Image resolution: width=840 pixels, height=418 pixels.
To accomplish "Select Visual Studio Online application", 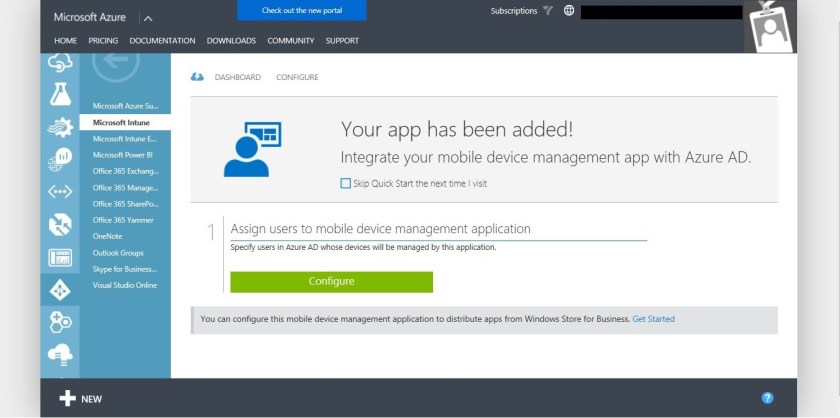I will click(x=125, y=285).
